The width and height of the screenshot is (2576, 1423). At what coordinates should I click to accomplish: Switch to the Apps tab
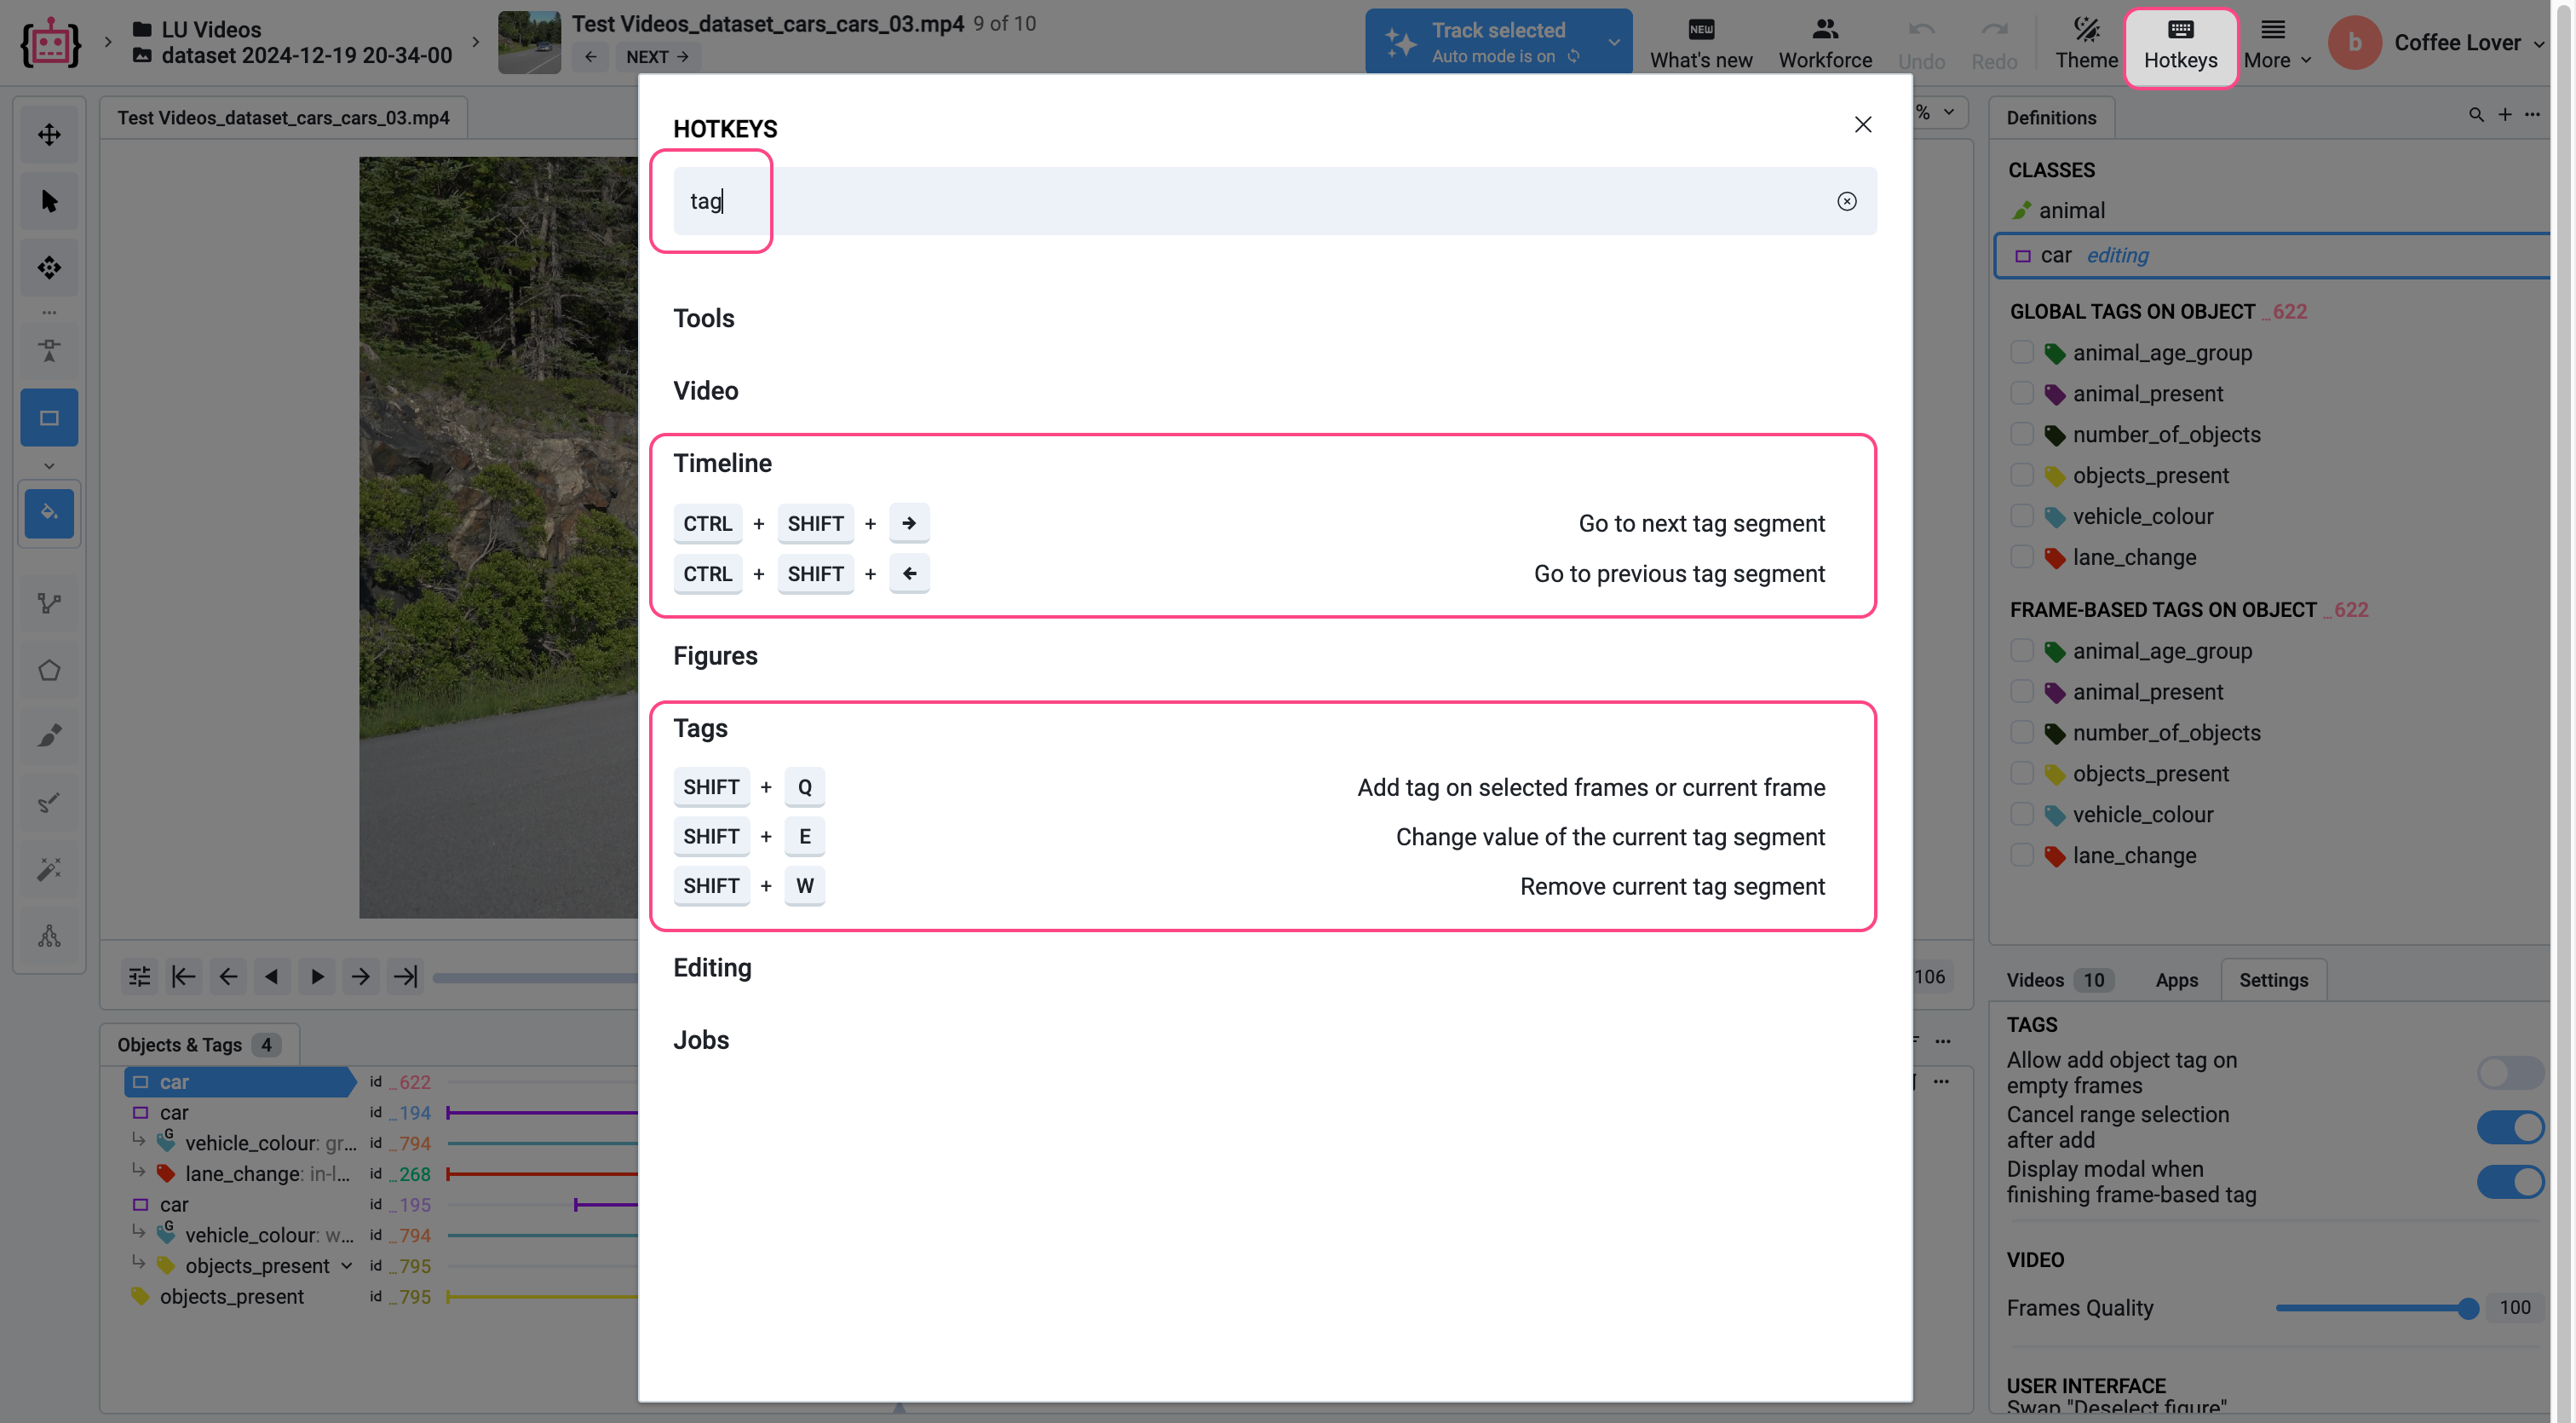[2176, 980]
